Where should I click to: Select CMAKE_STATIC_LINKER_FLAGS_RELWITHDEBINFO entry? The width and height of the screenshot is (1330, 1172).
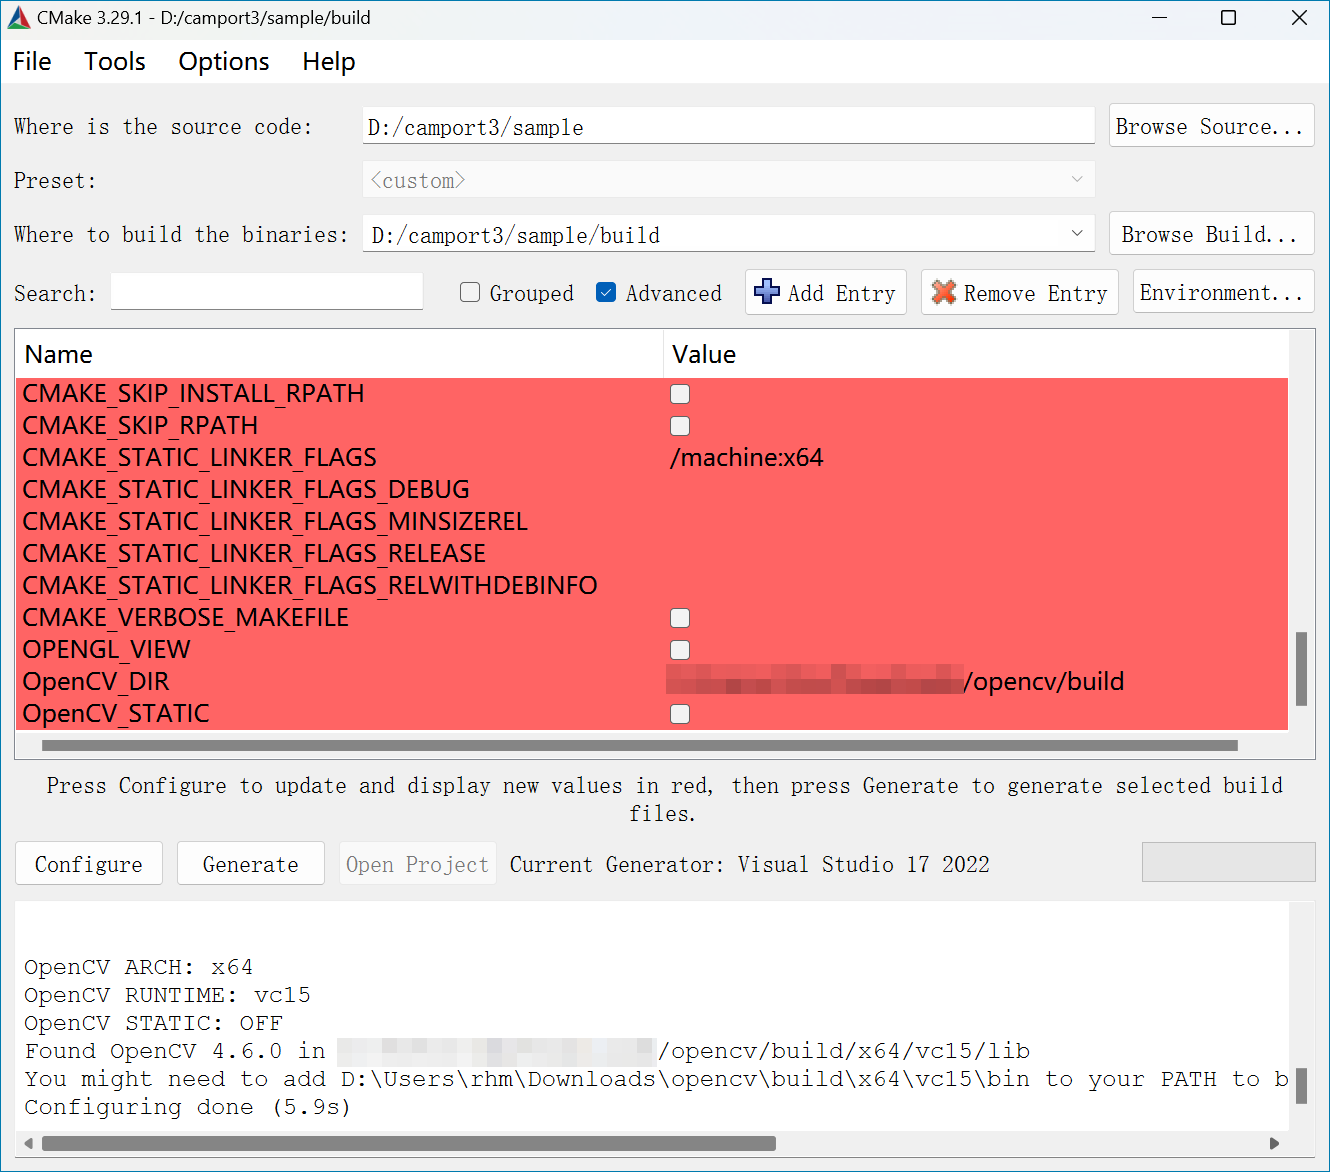point(310,586)
